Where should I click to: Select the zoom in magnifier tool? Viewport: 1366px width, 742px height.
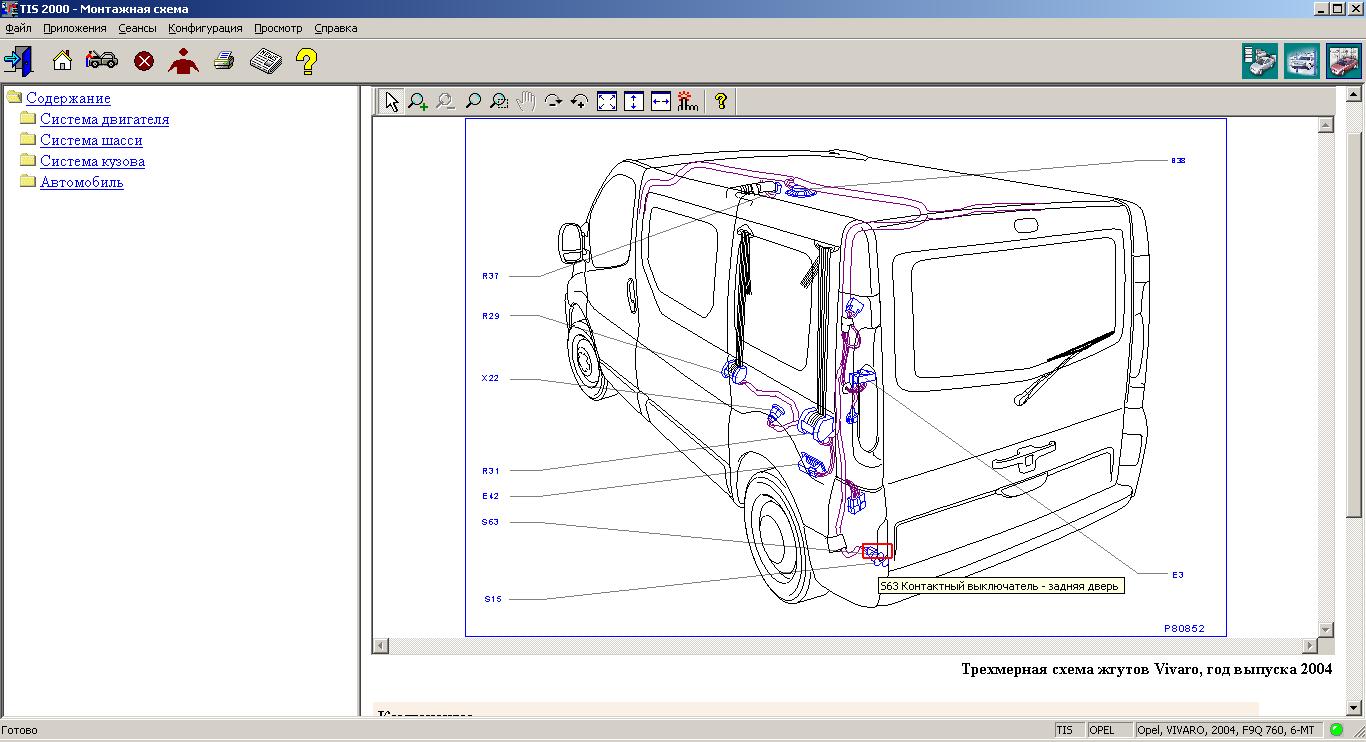pos(418,101)
